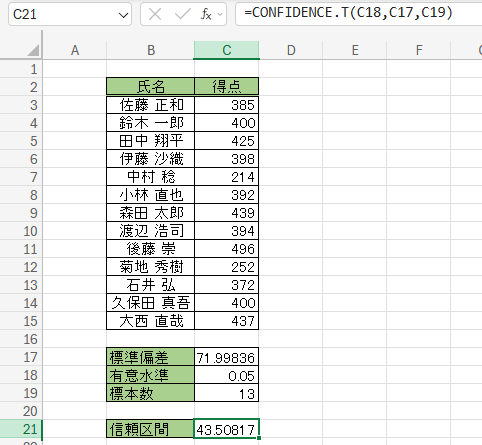Click the Name Box showing C21
Screen dimensions: 482x445
70,14
